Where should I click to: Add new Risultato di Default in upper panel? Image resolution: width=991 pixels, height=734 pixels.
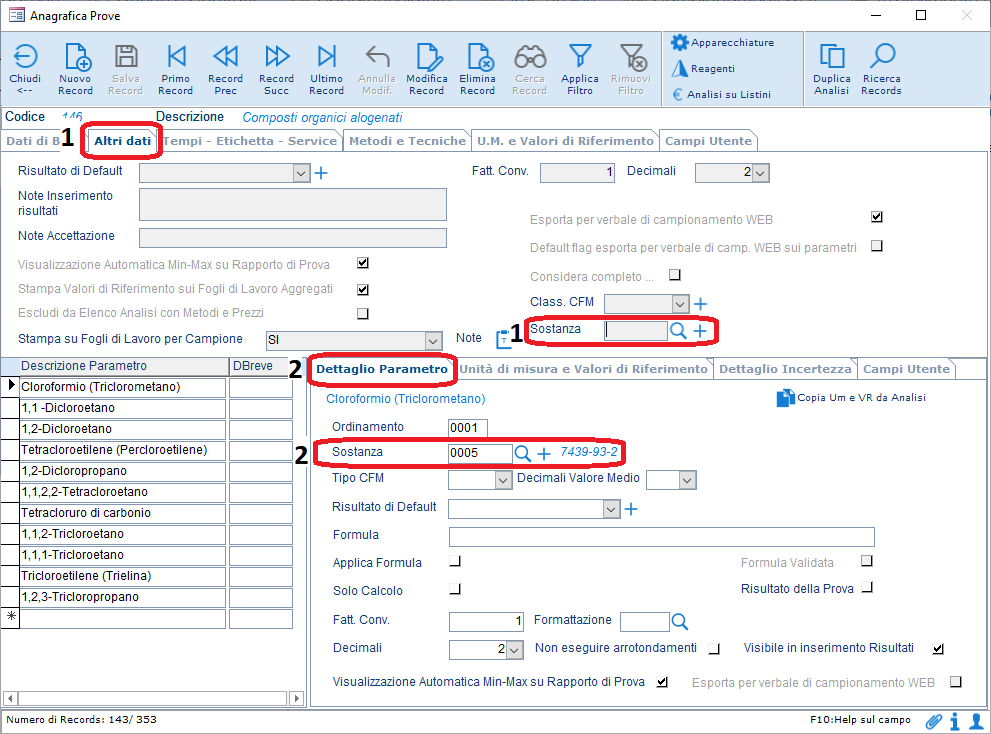321,173
